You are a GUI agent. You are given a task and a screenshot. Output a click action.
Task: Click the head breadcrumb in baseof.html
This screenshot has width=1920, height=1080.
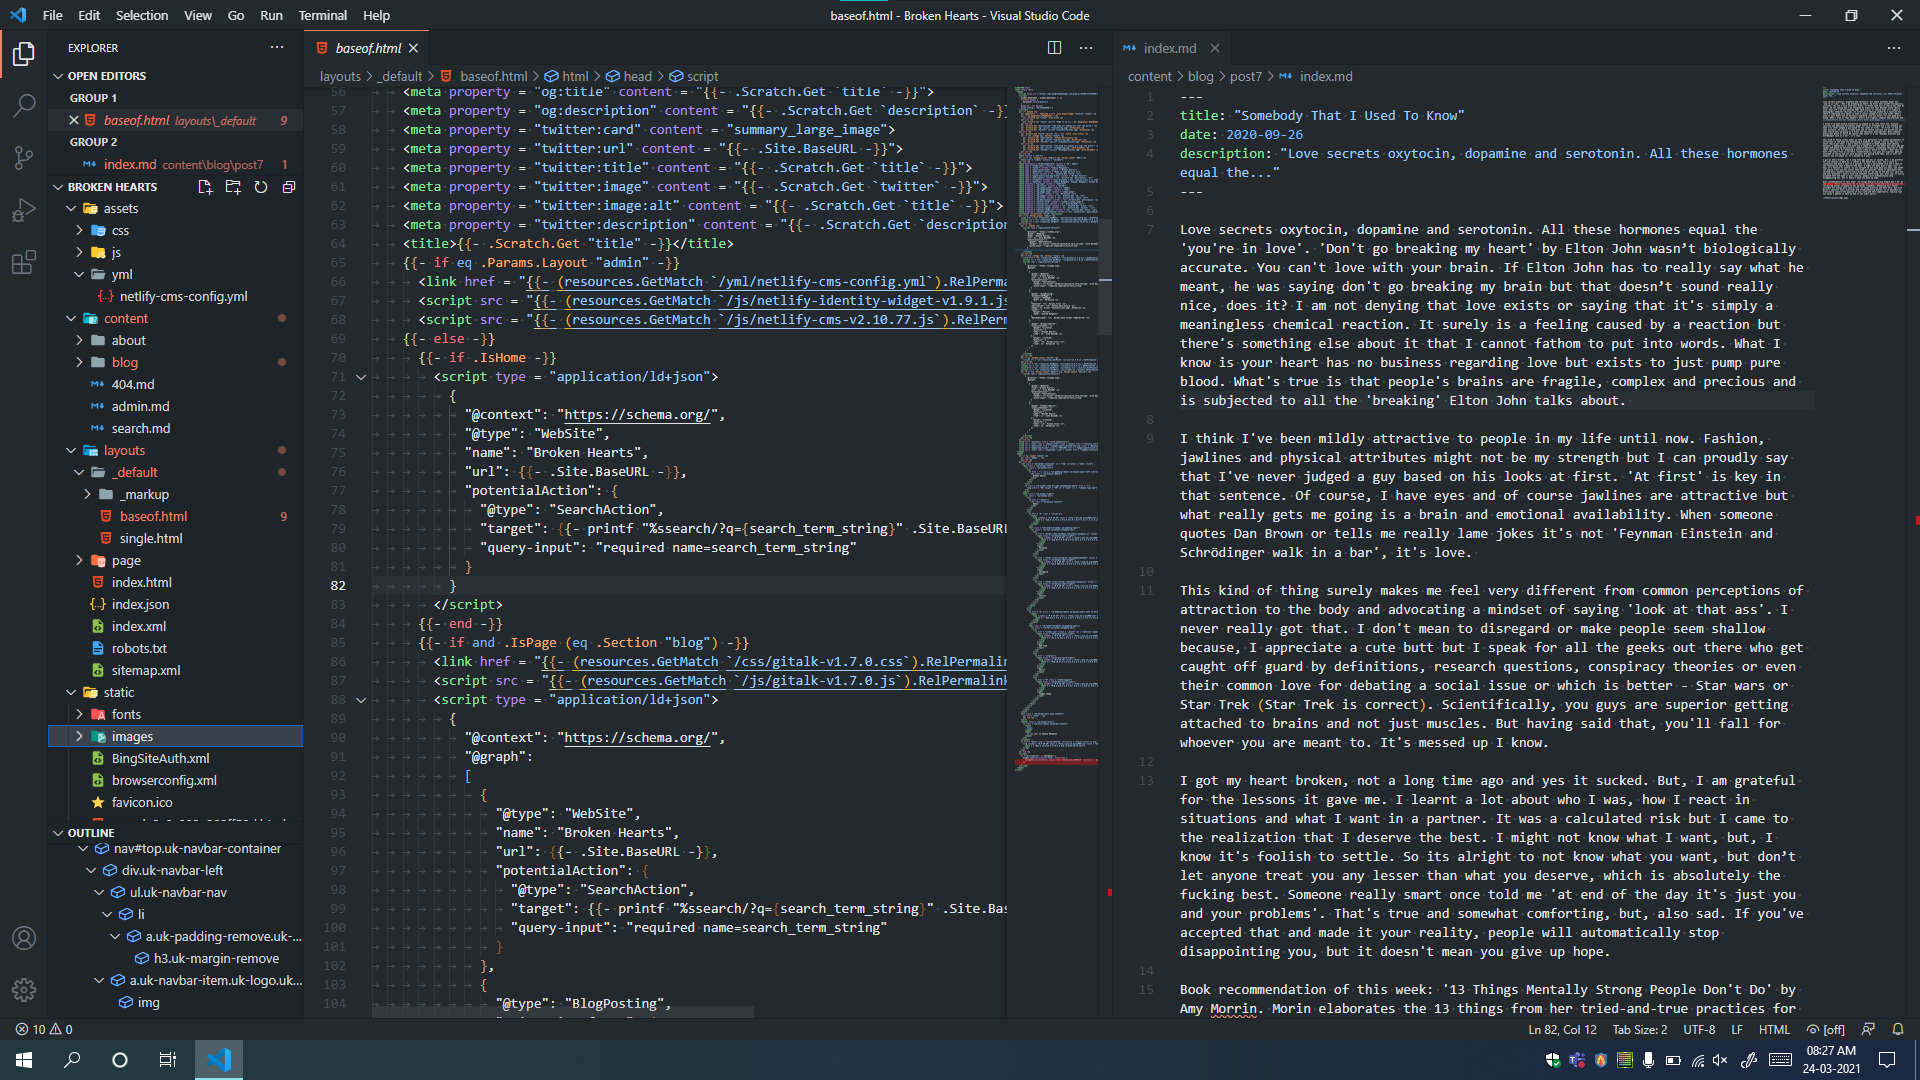pyautogui.click(x=637, y=76)
